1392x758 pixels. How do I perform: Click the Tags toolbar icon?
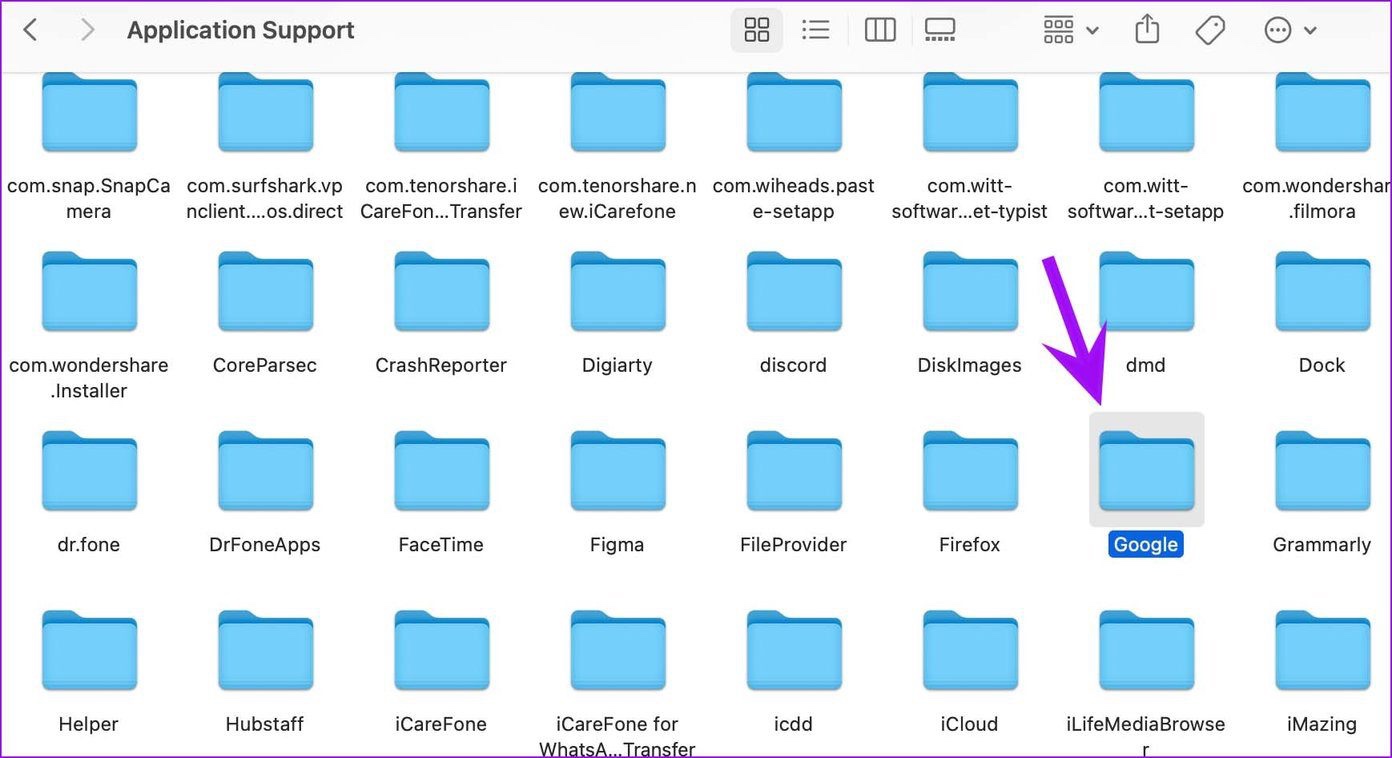(x=1210, y=30)
